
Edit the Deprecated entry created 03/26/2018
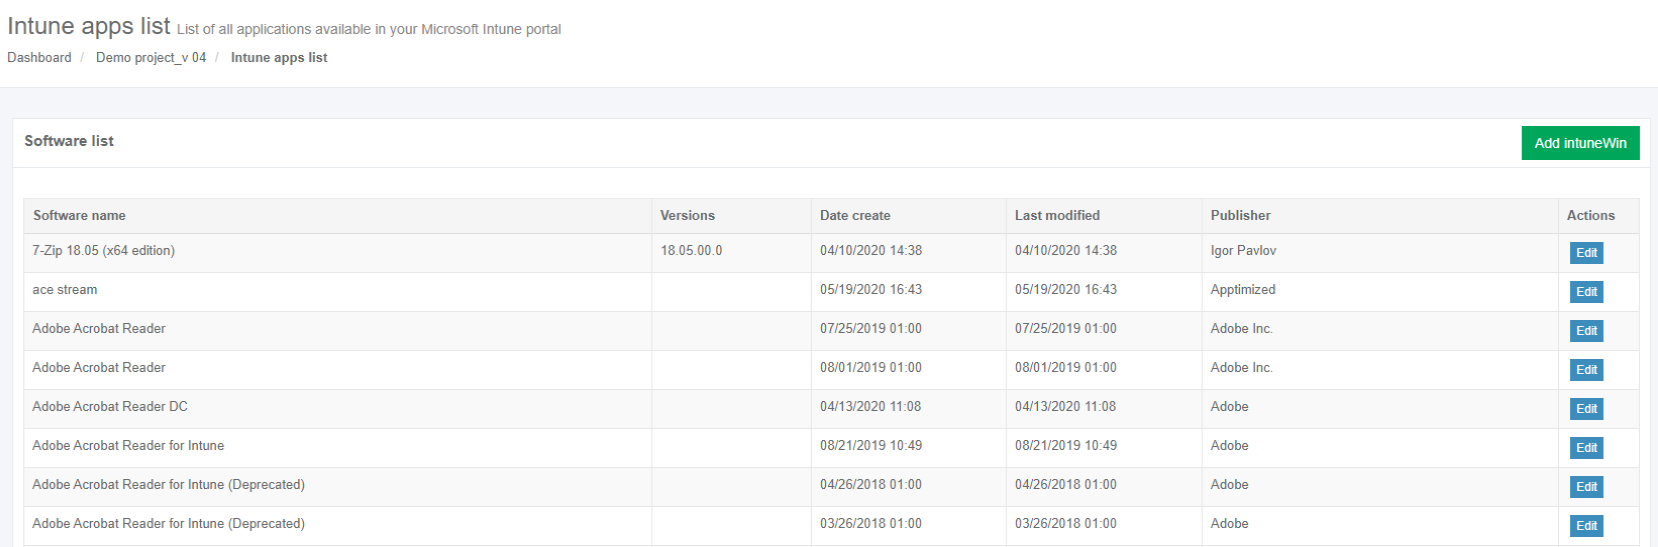coord(1586,526)
